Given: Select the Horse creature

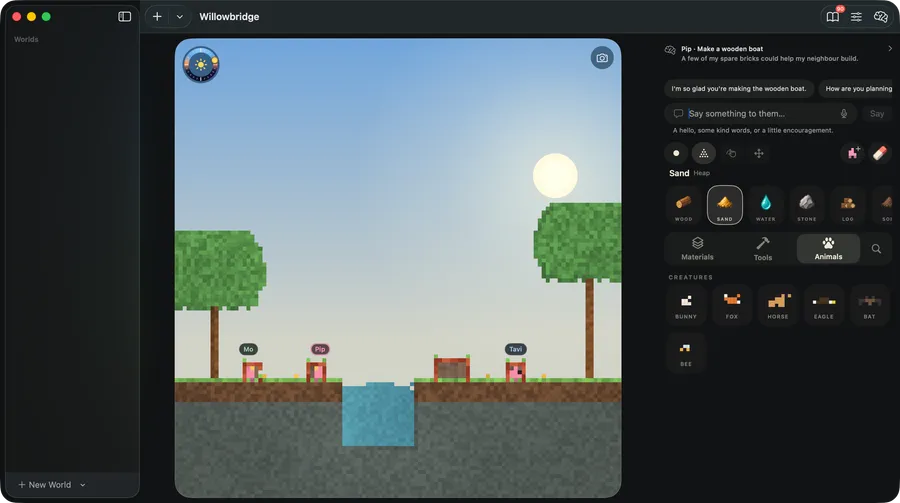Looking at the screenshot, I should (778, 305).
